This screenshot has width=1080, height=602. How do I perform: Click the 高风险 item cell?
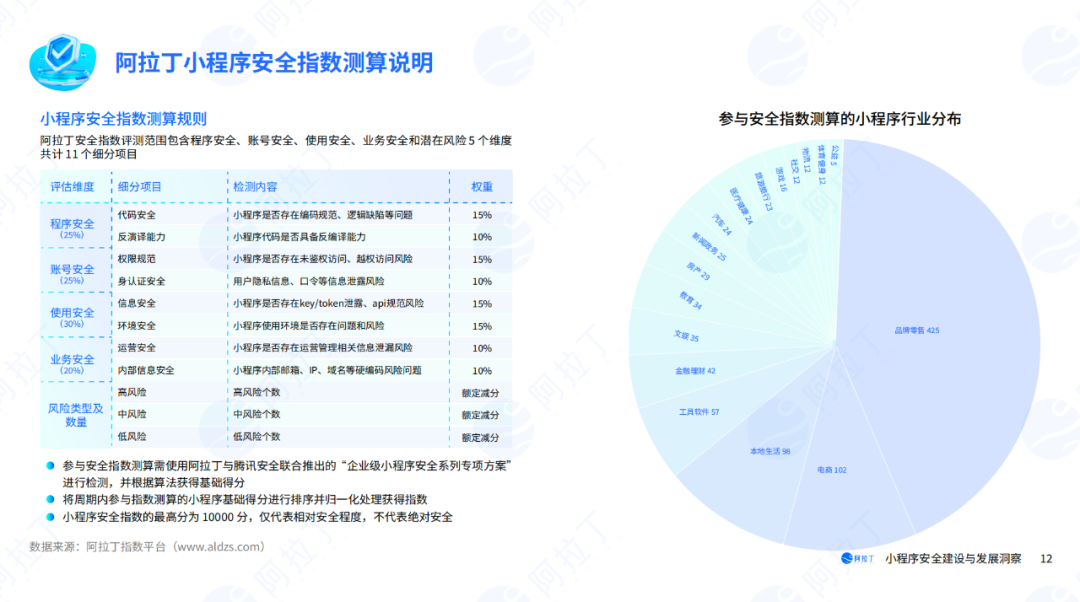(x=132, y=392)
